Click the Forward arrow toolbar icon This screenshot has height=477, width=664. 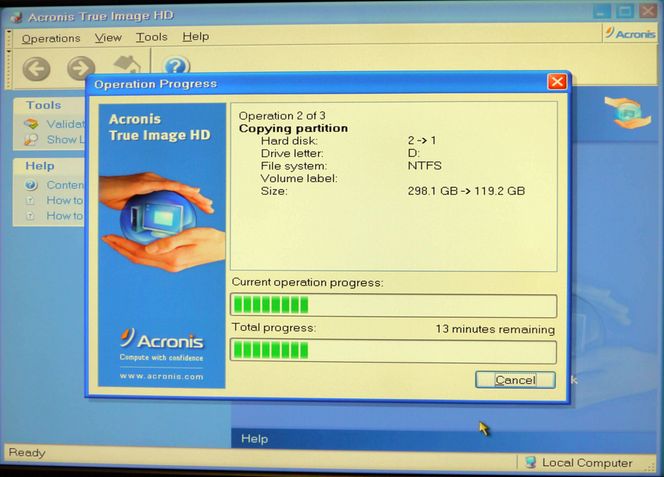tap(81, 68)
